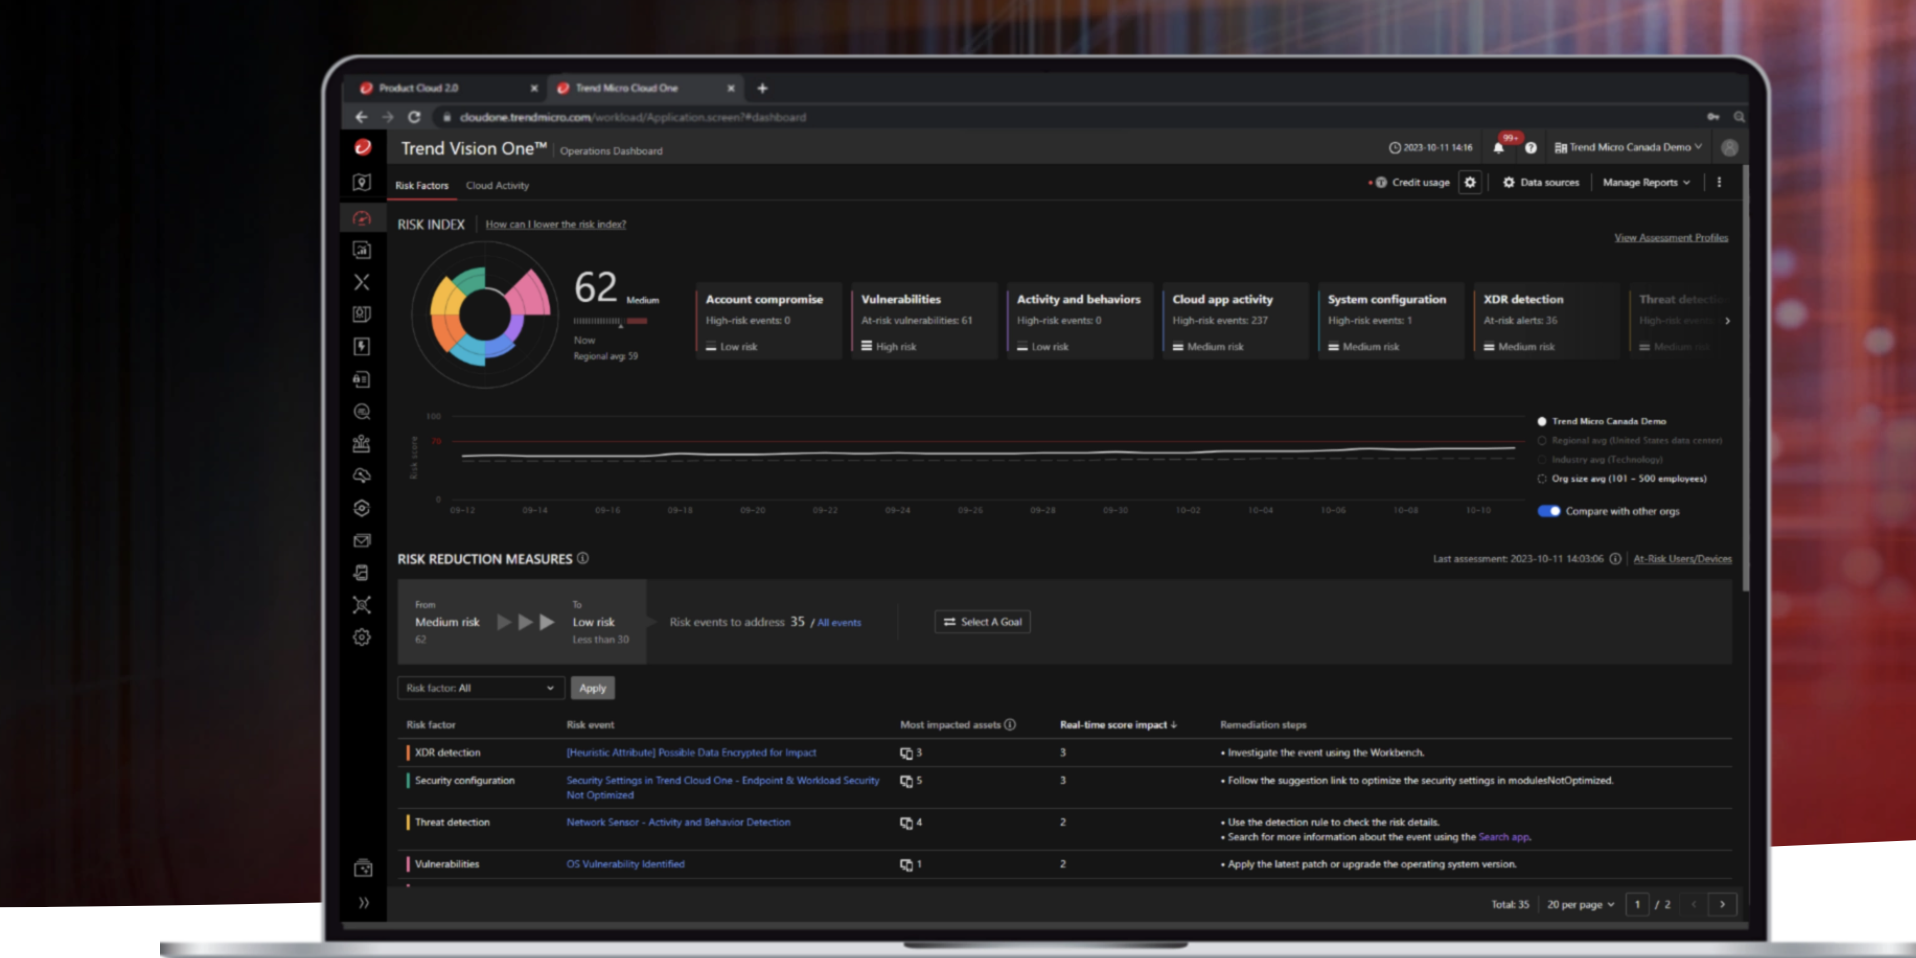Switch to the Risk Factors tab
This screenshot has height=958, width=1916.
(x=421, y=185)
